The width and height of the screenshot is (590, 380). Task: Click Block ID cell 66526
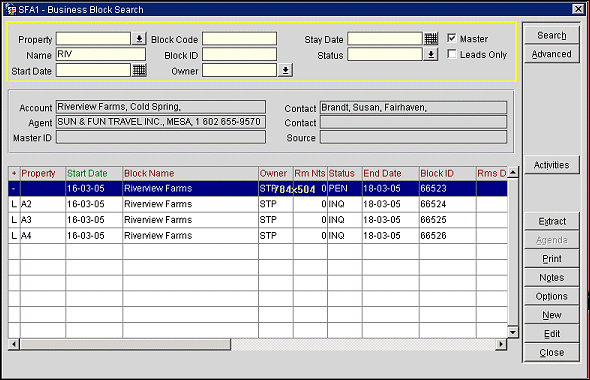448,236
